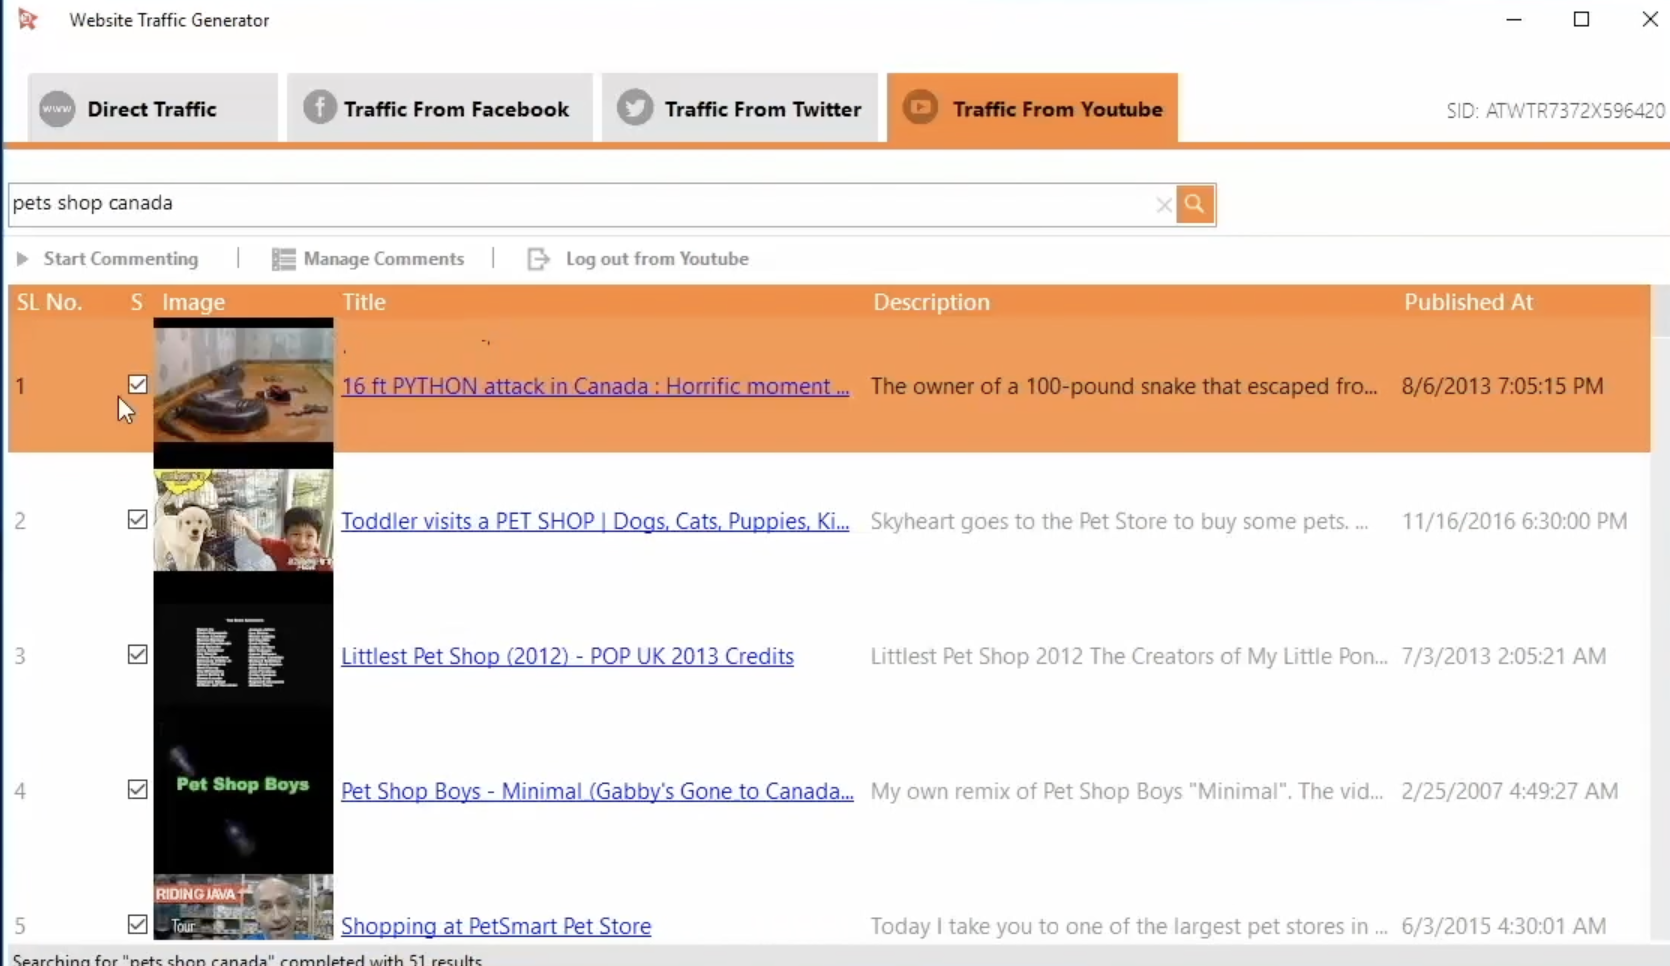This screenshot has height=966, width=1670.
Task: Click date 7/3/2013 2:05:21 AM
Action: click(x=1504, y=656)
